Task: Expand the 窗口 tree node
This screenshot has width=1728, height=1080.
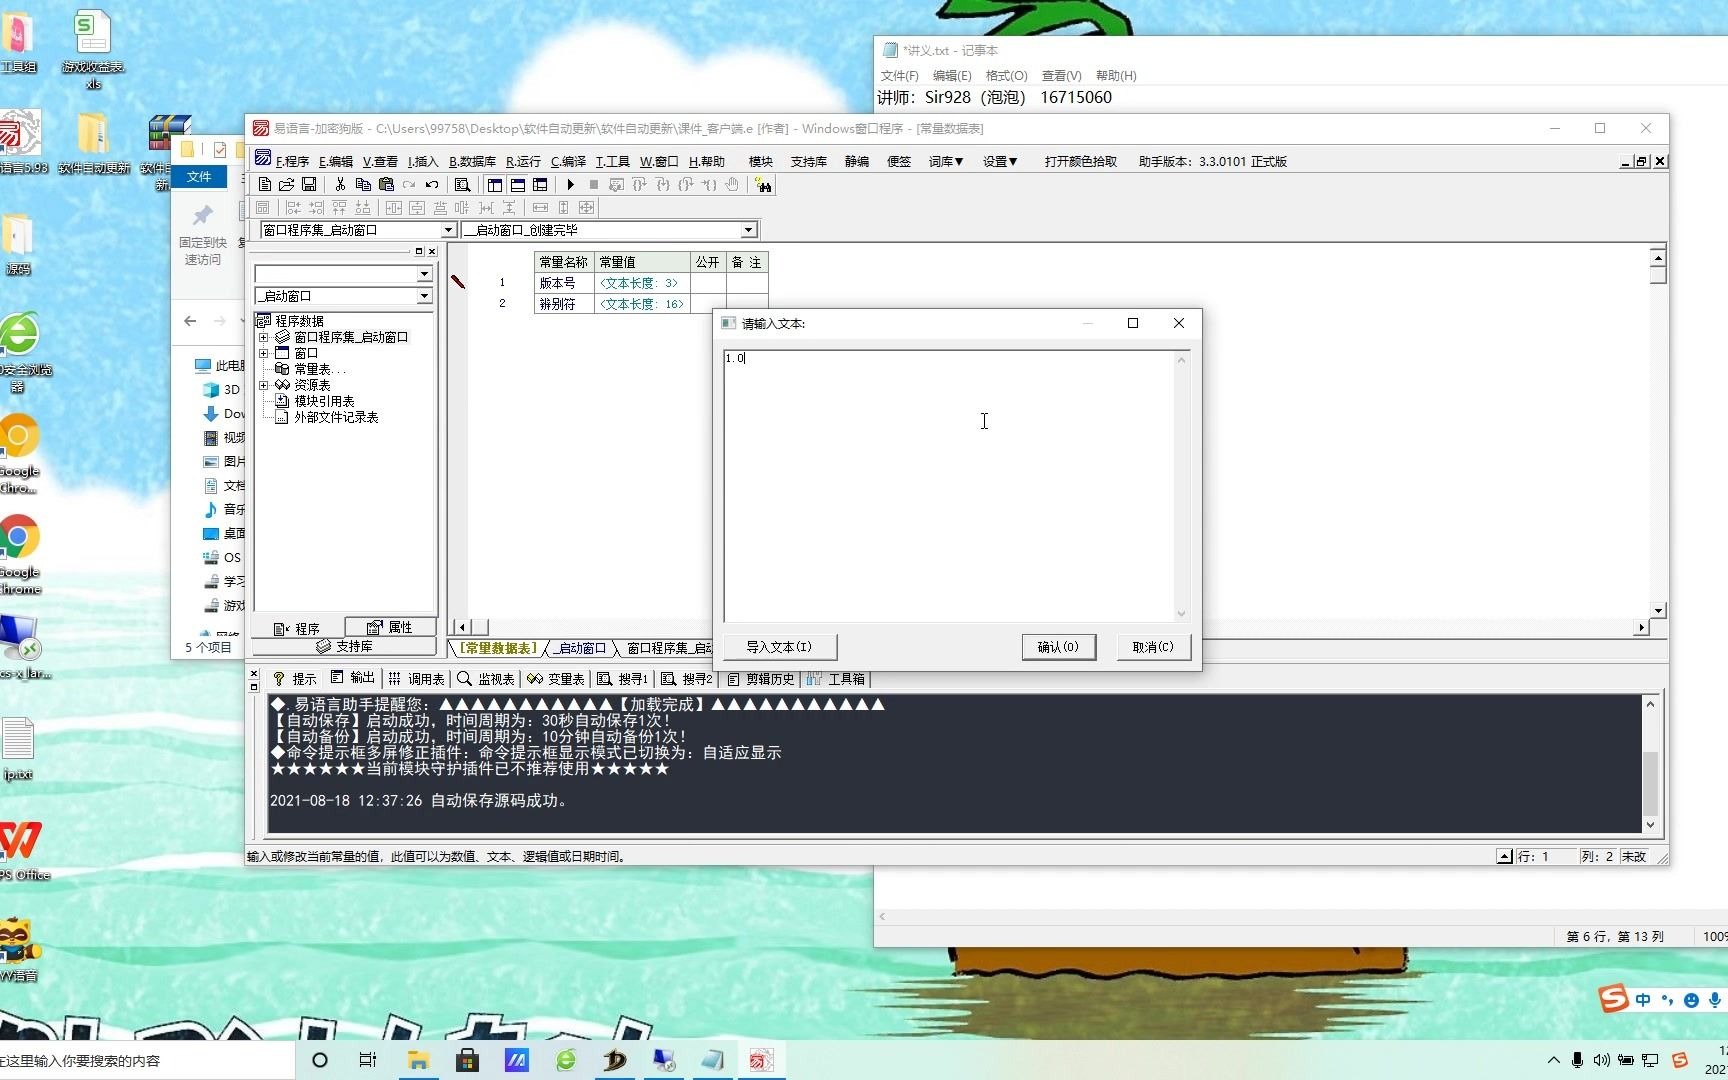Action: click(264, 353)
